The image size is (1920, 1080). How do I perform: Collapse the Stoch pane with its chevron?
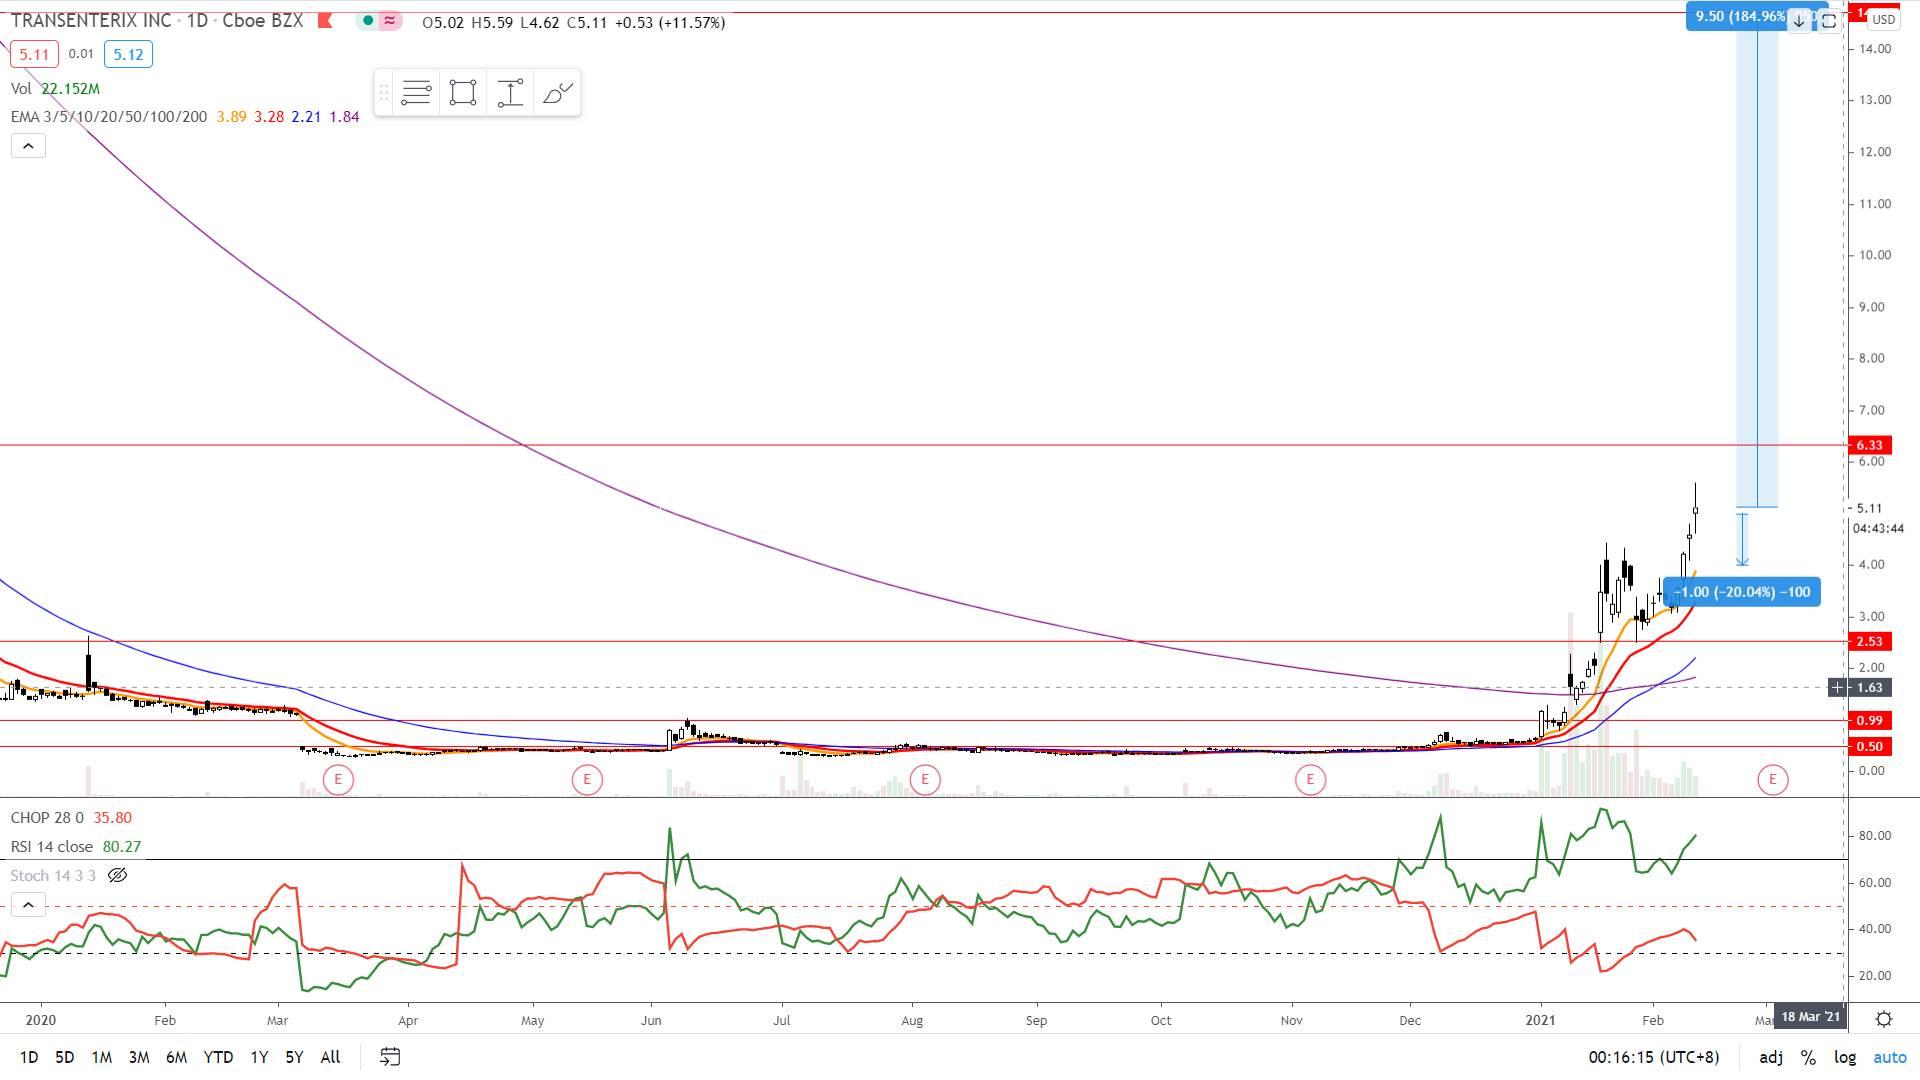pos(28,904)
